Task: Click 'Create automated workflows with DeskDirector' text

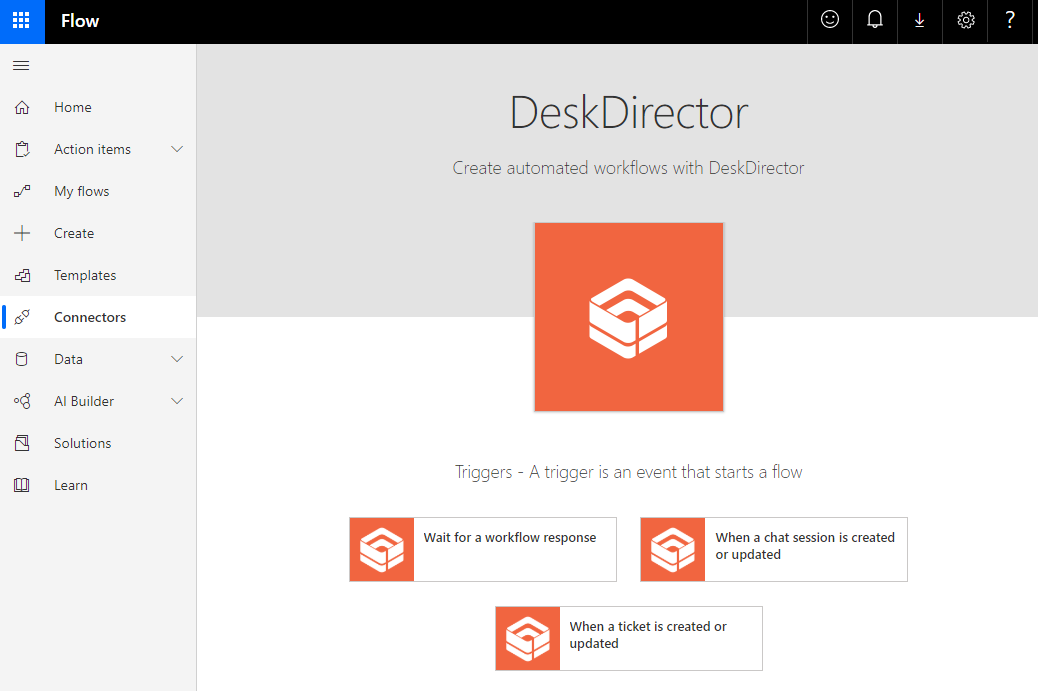Action: click(x=628, y=168)
